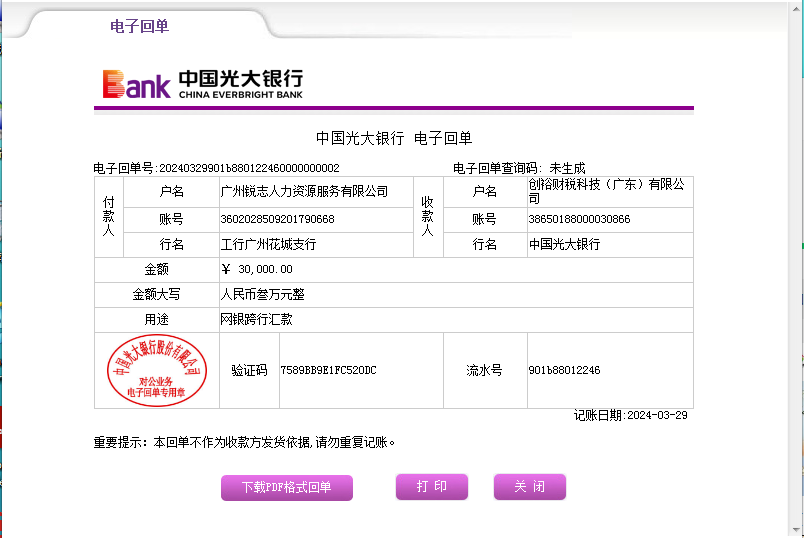Click payee bank 中国光大银行 cell
This screenshot has height=538, width=804.
pyautogui.click(x=610, y=245)
